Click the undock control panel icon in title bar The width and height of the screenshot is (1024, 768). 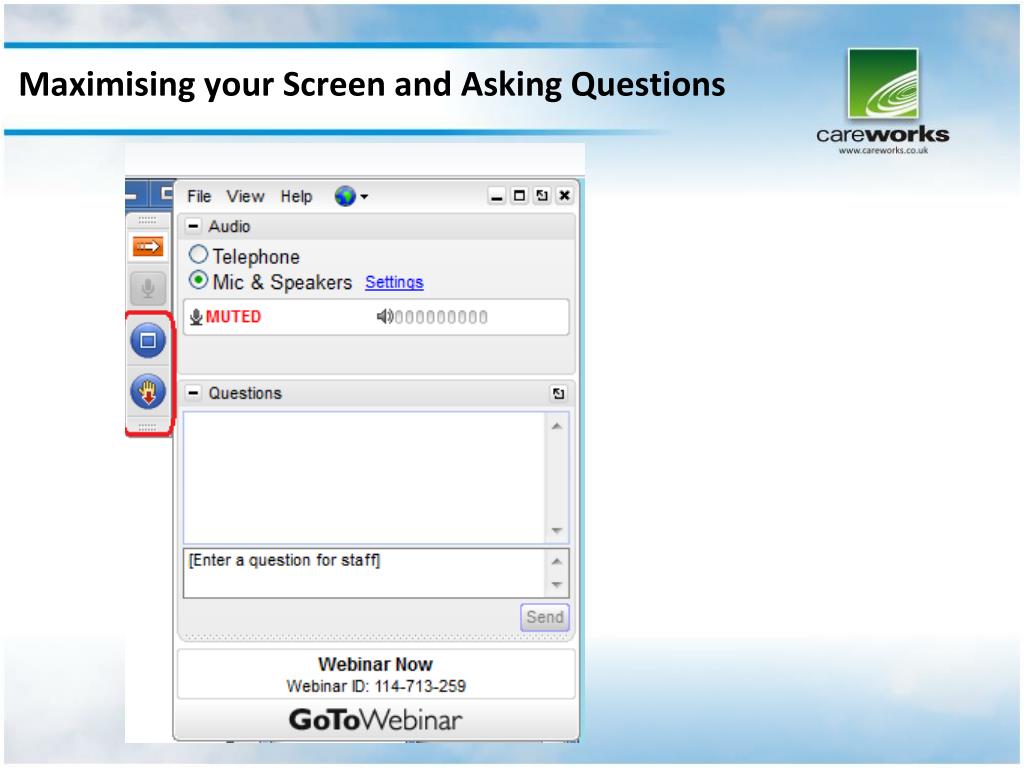pos(542,195)
